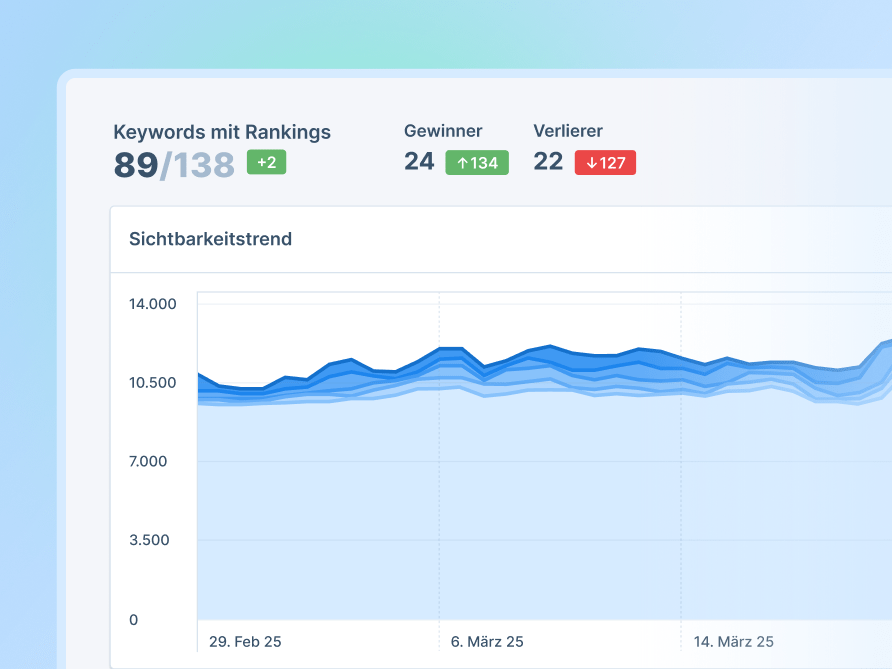Select the 29. Feb 25 date label

click(x=245, y=642)
